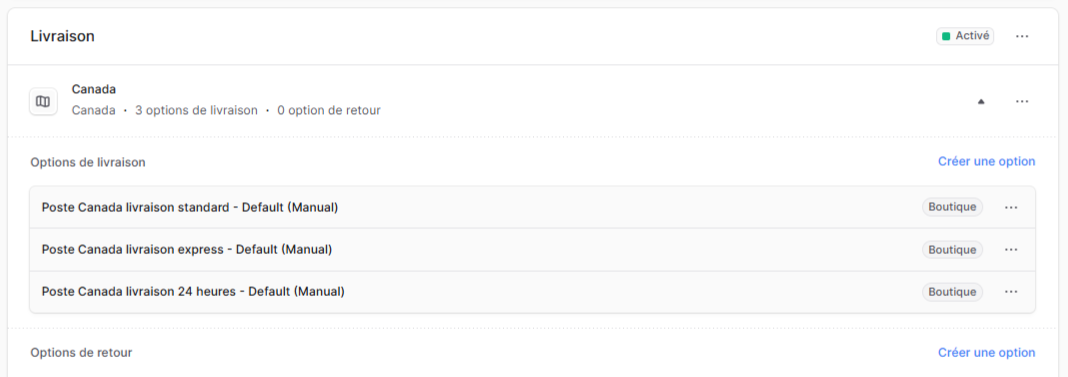Click the Canada zone title
The width and height of the screenshot is (1068, 377).
[x=94, y=89]
